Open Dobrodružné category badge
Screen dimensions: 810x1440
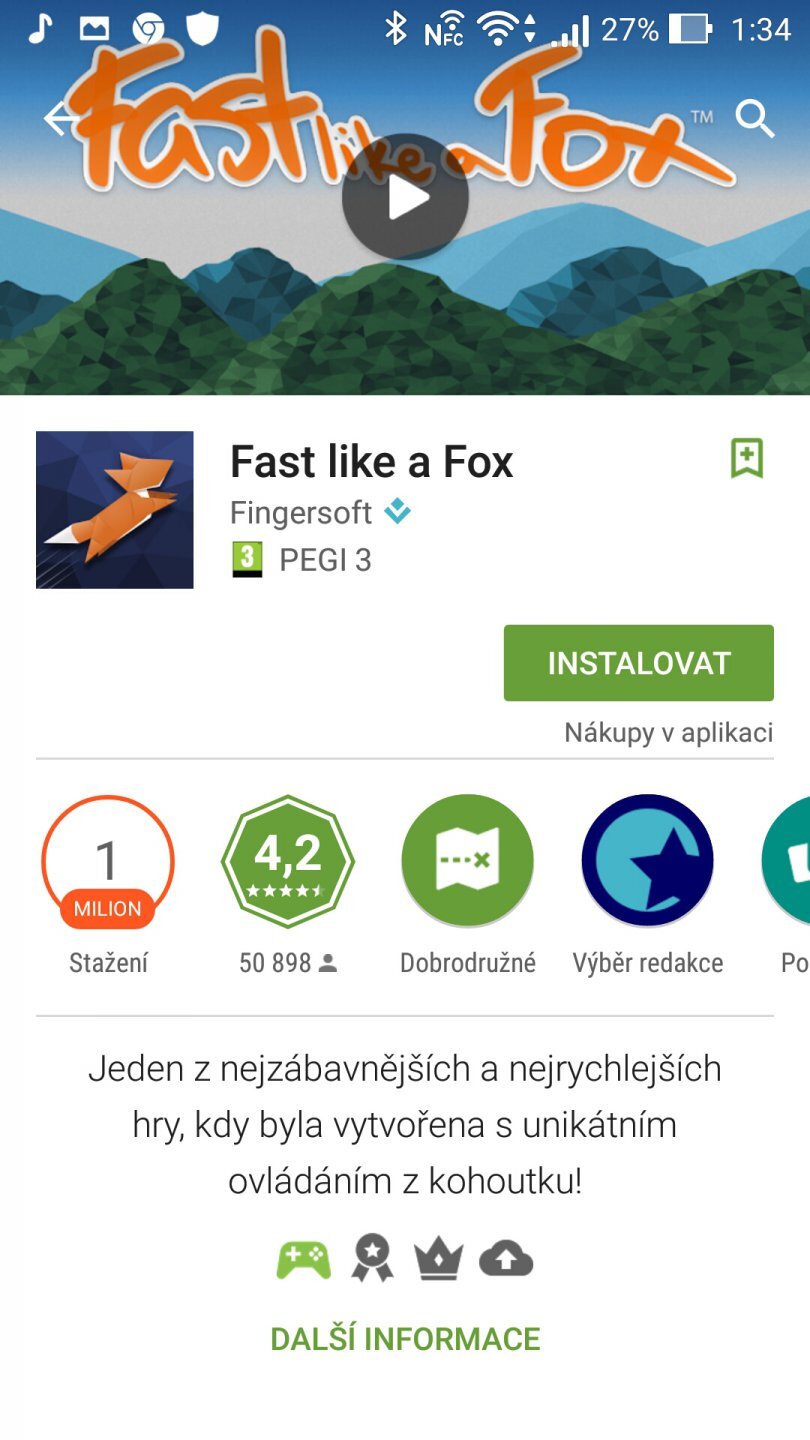point(468,861)
